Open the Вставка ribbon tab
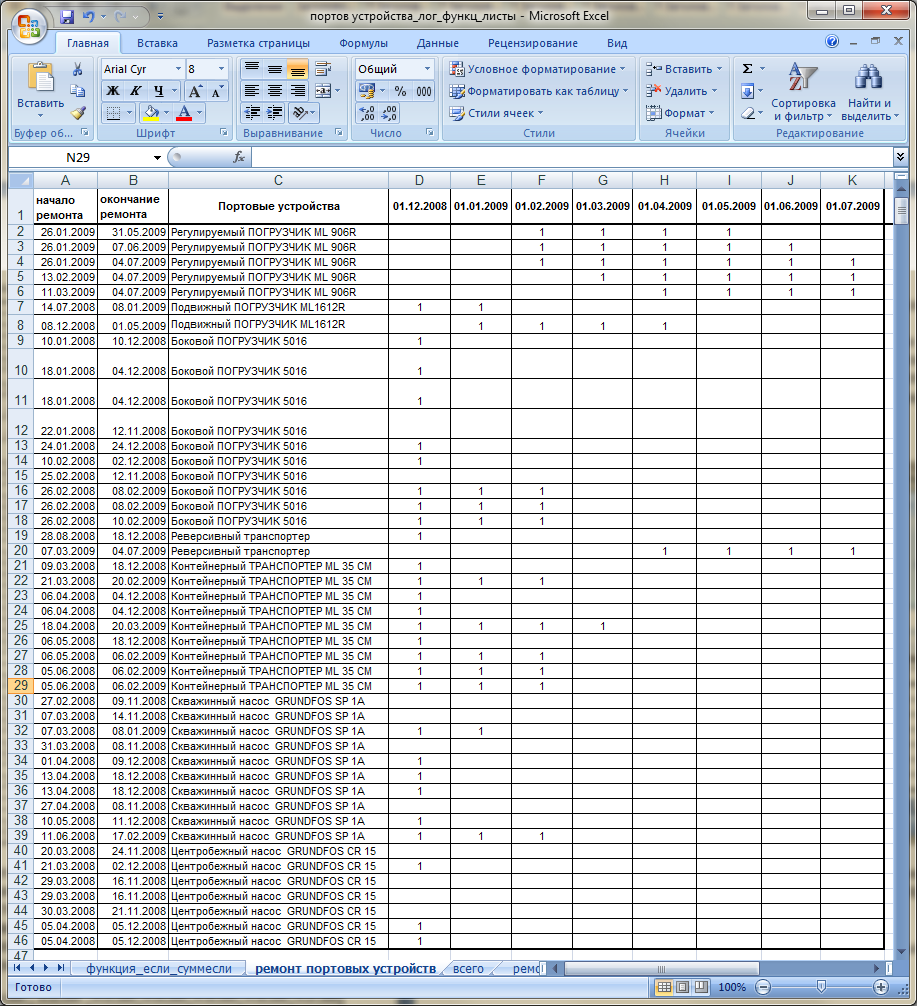The image size is (917, 1006). (x=157, y=43)
